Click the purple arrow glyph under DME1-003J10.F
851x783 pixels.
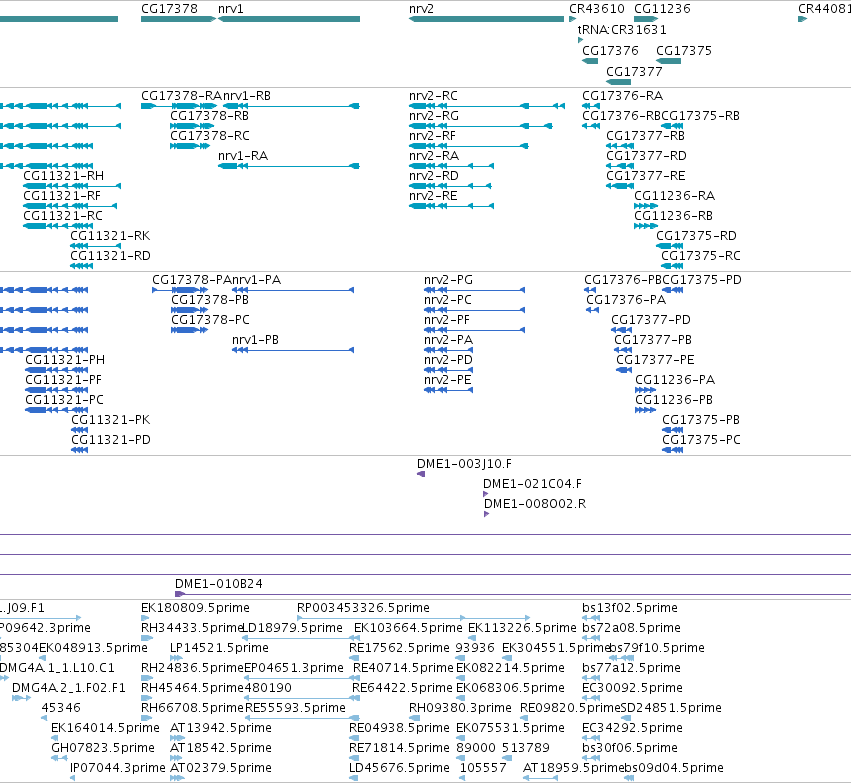pos(421,474)
